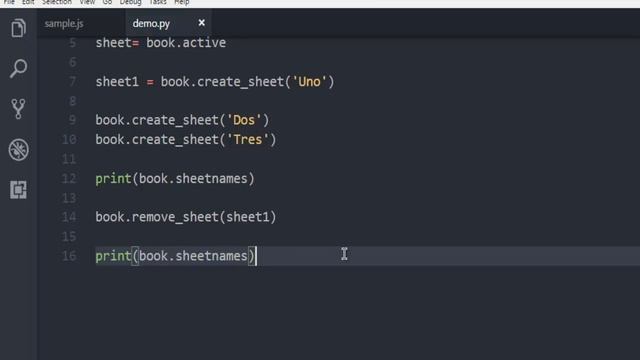640x360 pixels.
Task: Open the View menu
Action: [x=87, y=2]
